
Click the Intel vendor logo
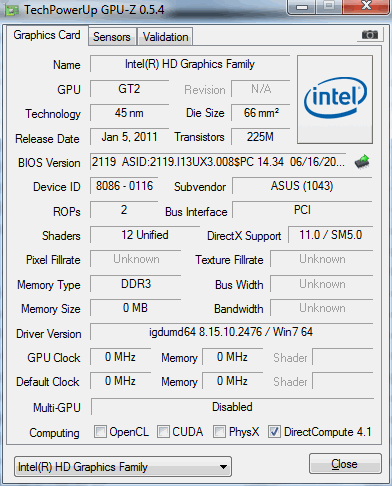(335, 99)
